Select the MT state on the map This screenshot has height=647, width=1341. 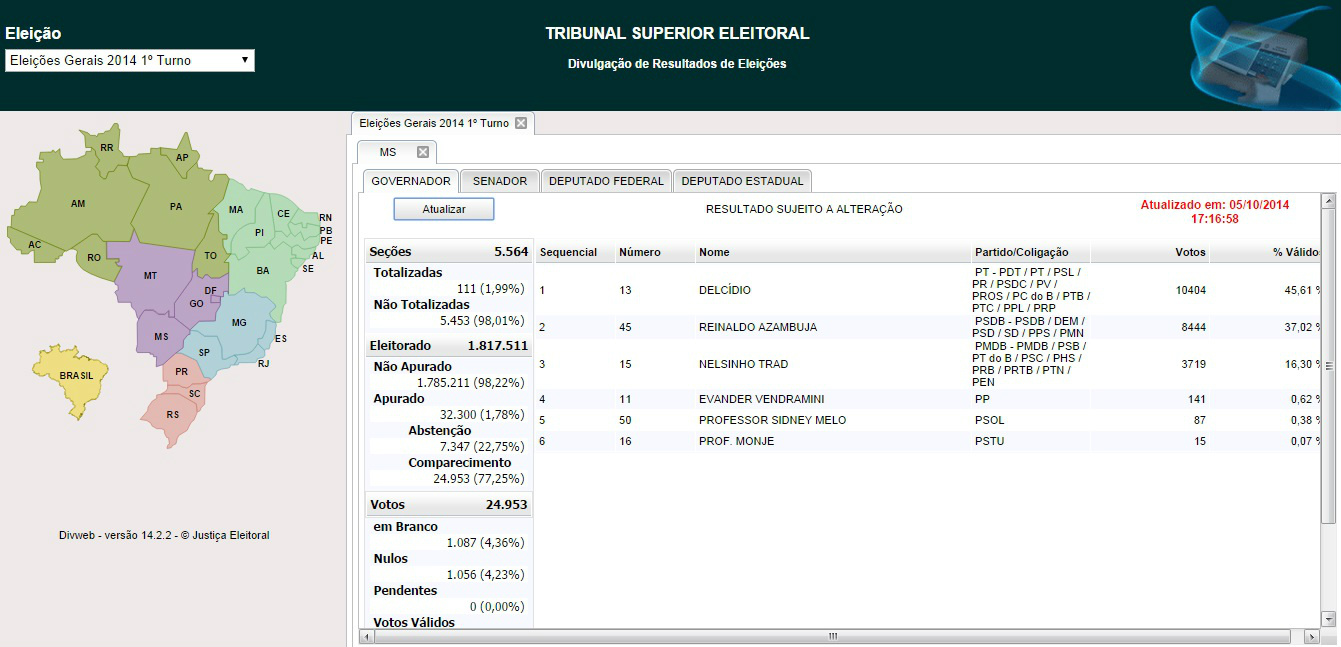[x=150, y=275]
